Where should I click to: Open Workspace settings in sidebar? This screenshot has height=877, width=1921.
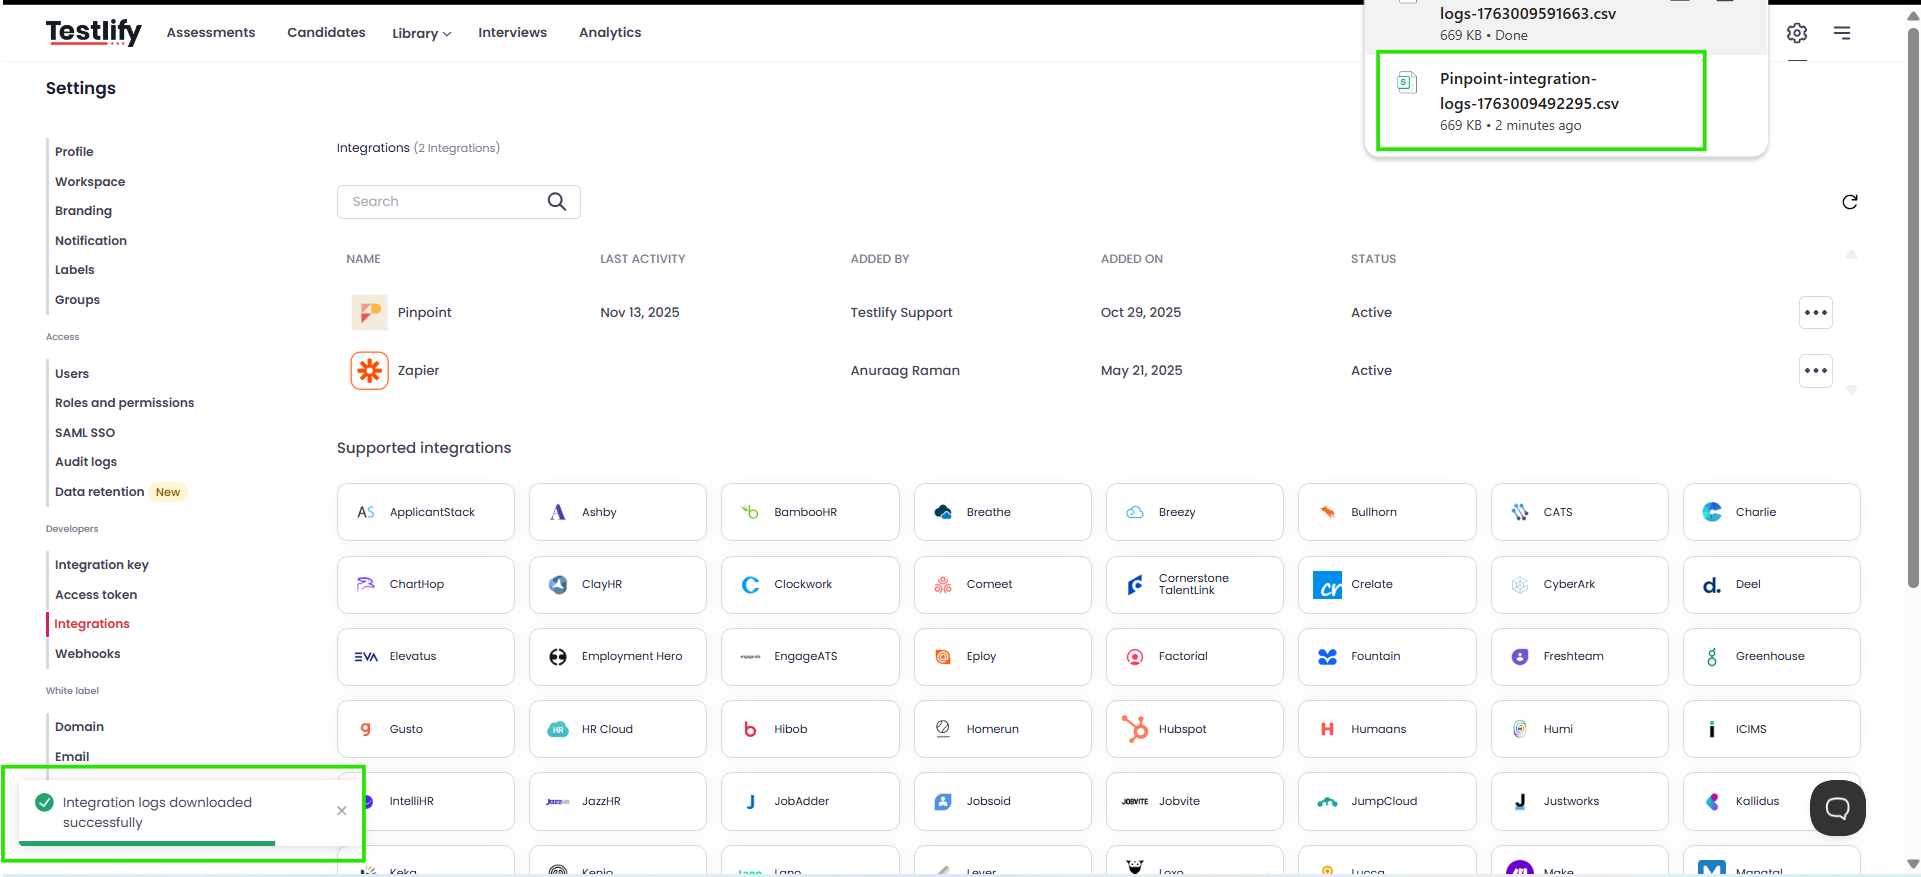tap(90, 182)
